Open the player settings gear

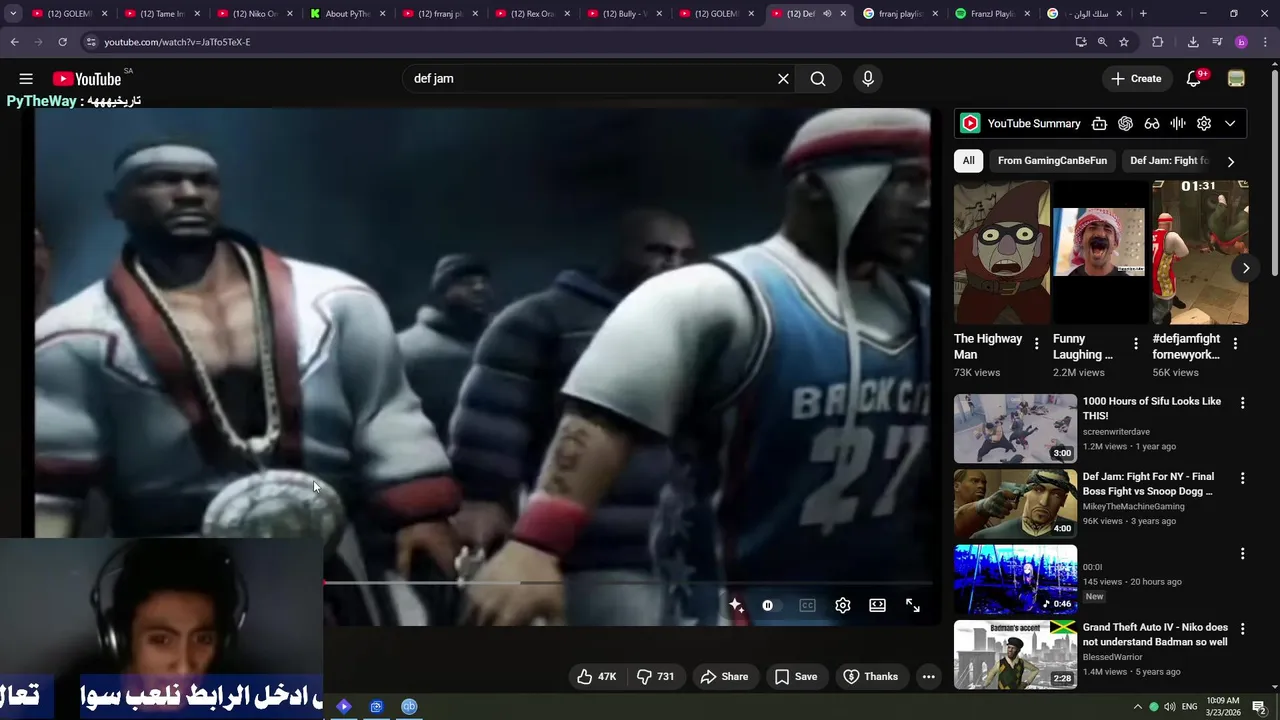click(x=843, y=605)
